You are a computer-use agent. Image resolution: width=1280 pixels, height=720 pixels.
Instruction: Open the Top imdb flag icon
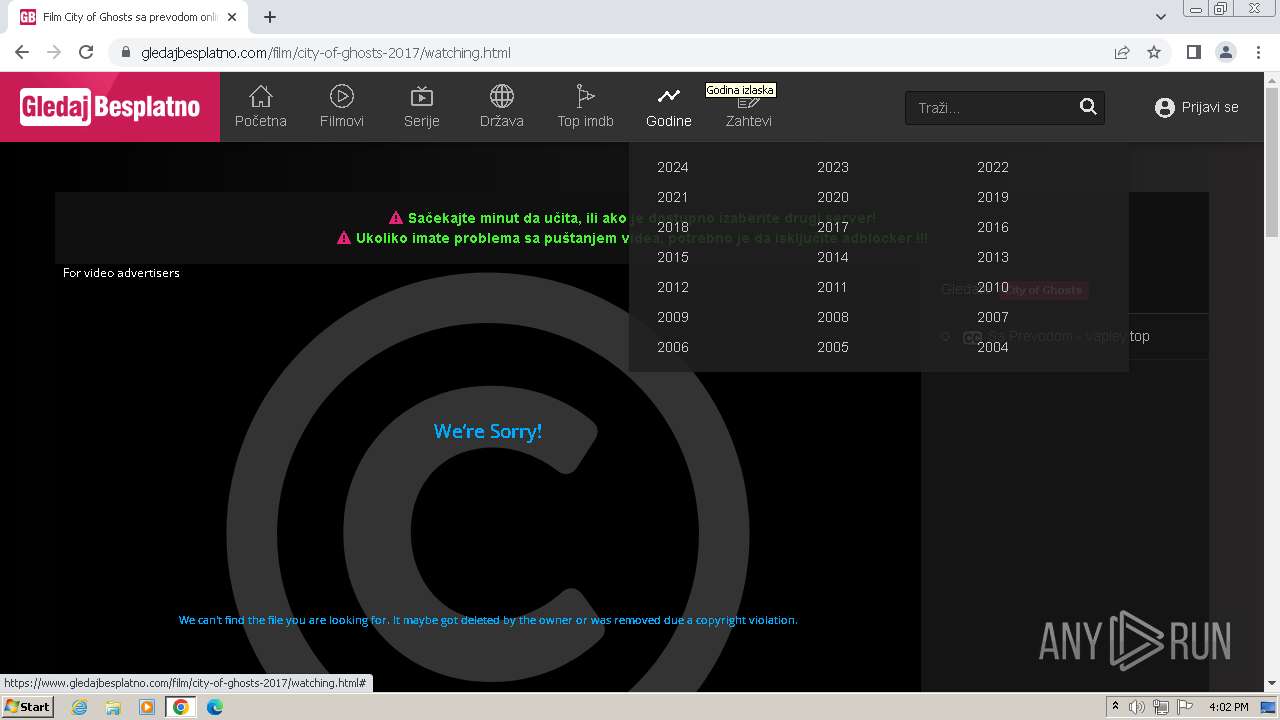tap(585, 96)
